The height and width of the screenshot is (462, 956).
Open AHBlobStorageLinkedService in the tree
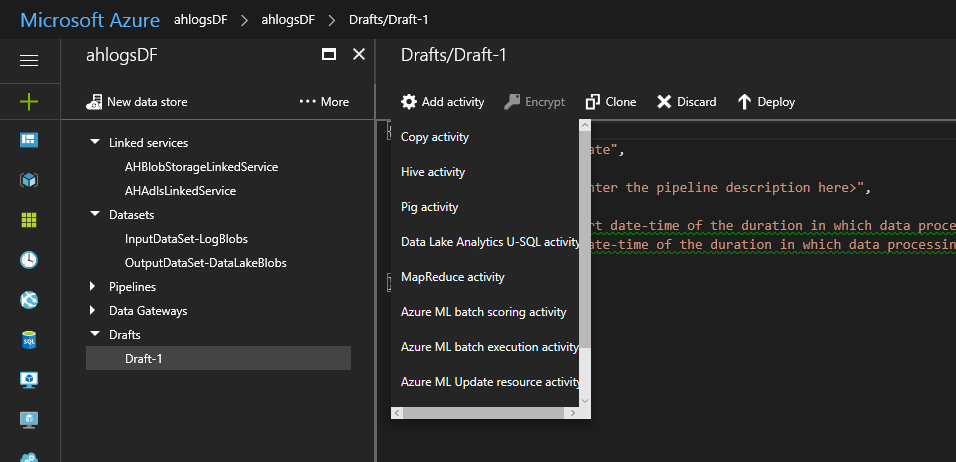pyautogui.click(x=201, y=166)
